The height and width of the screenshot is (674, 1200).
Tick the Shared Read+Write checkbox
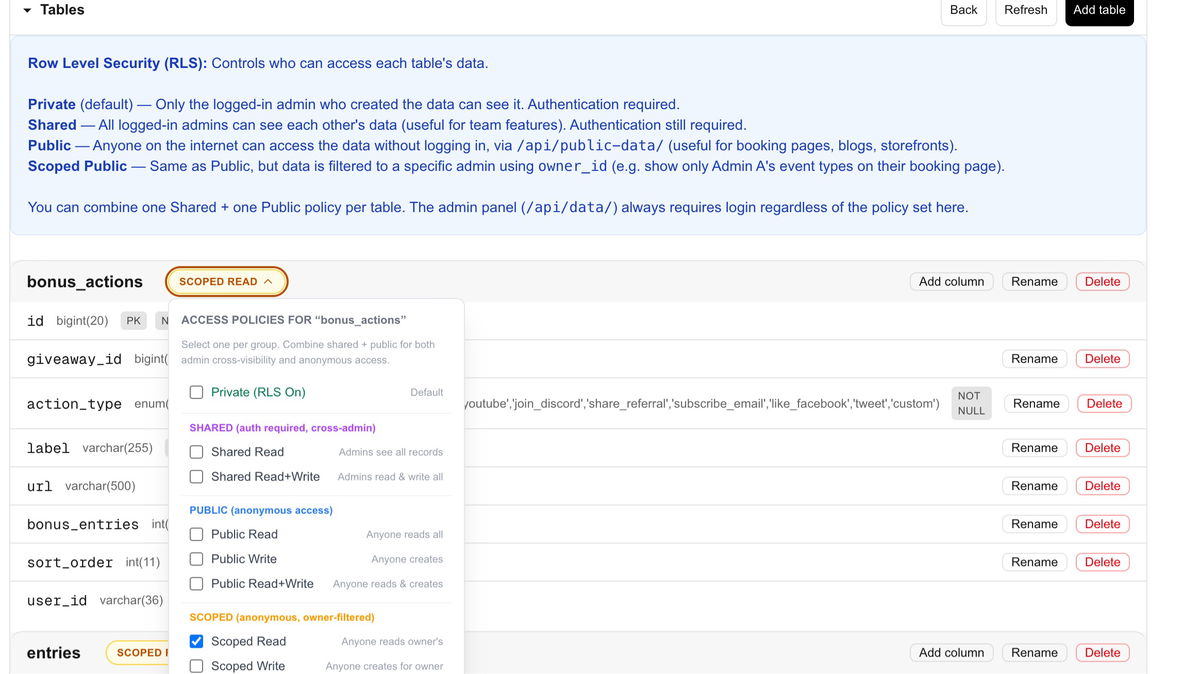(197, 477)
